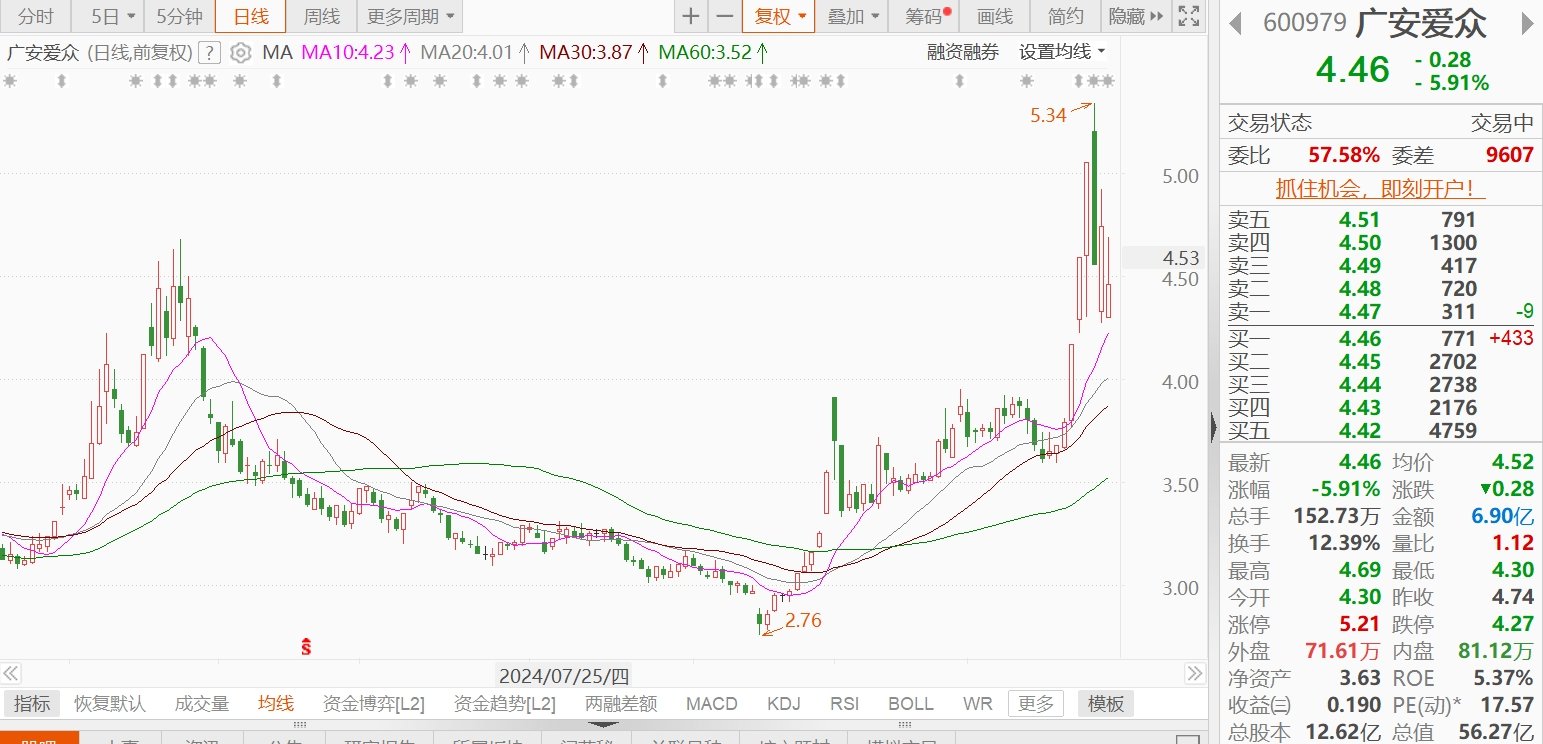This screenshot has width=1543, height=744.
Task: Go to previous stock arrow
Action: (x=1236, y=23)
